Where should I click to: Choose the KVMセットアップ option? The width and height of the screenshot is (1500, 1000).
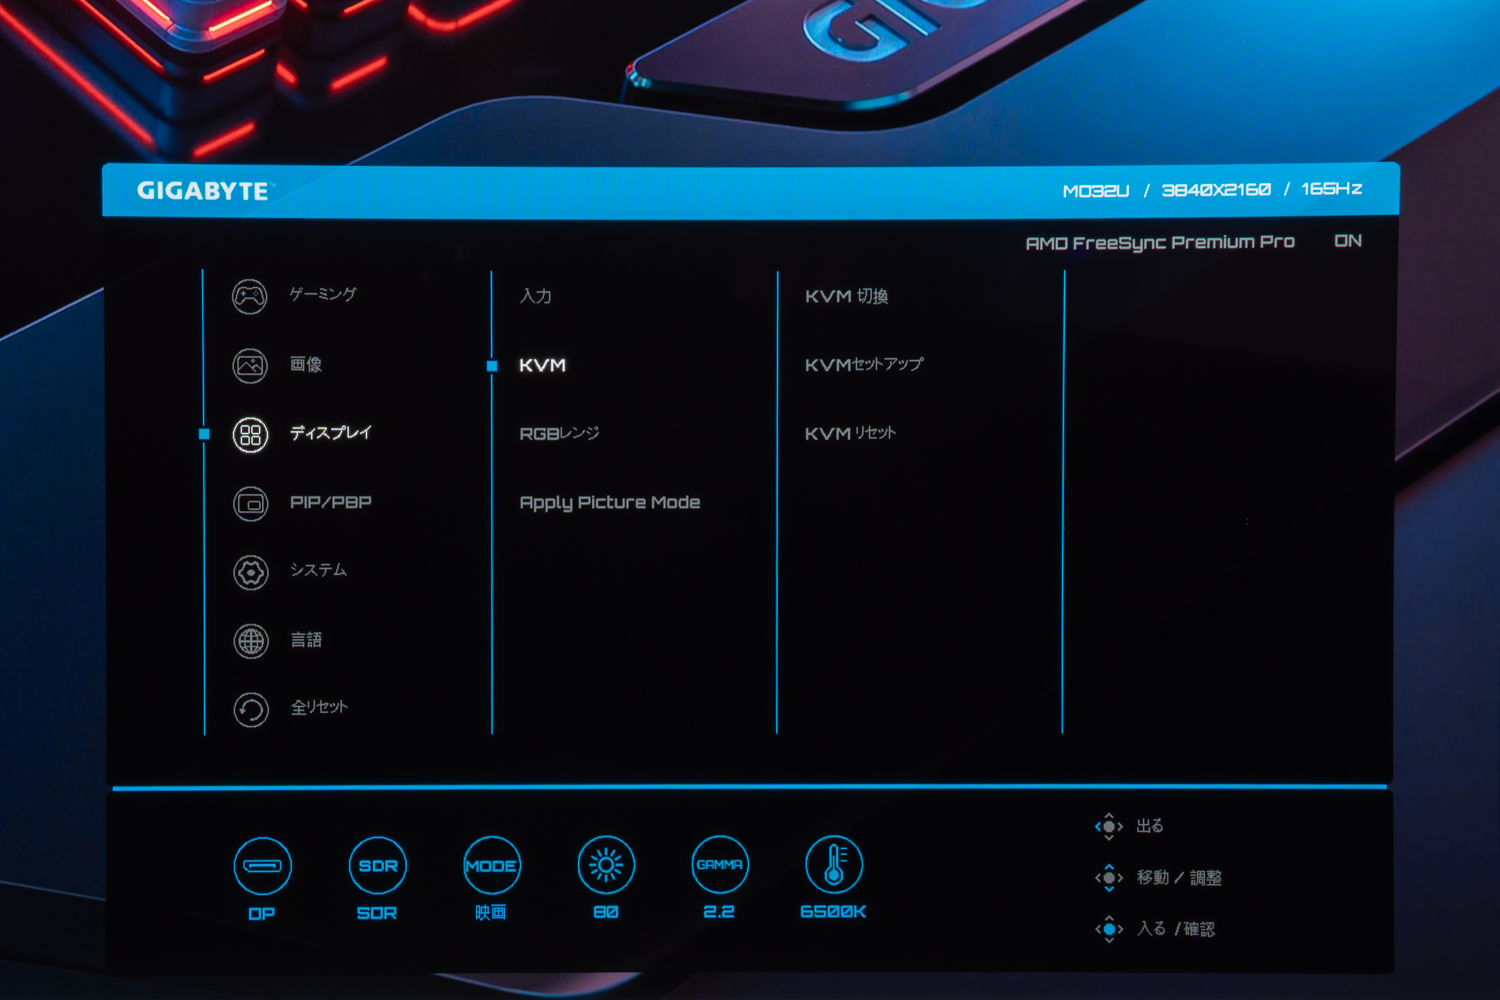pyautogui.click(x=865, y=365)
